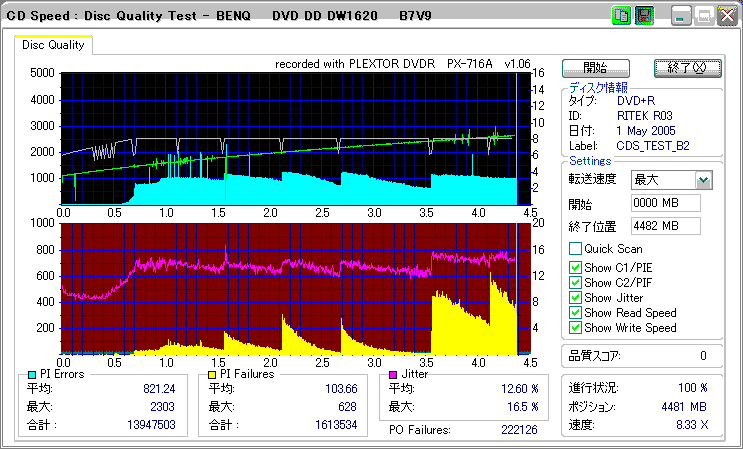
Task: Click the magenta Jitter legend square
Action: (393, 375)
